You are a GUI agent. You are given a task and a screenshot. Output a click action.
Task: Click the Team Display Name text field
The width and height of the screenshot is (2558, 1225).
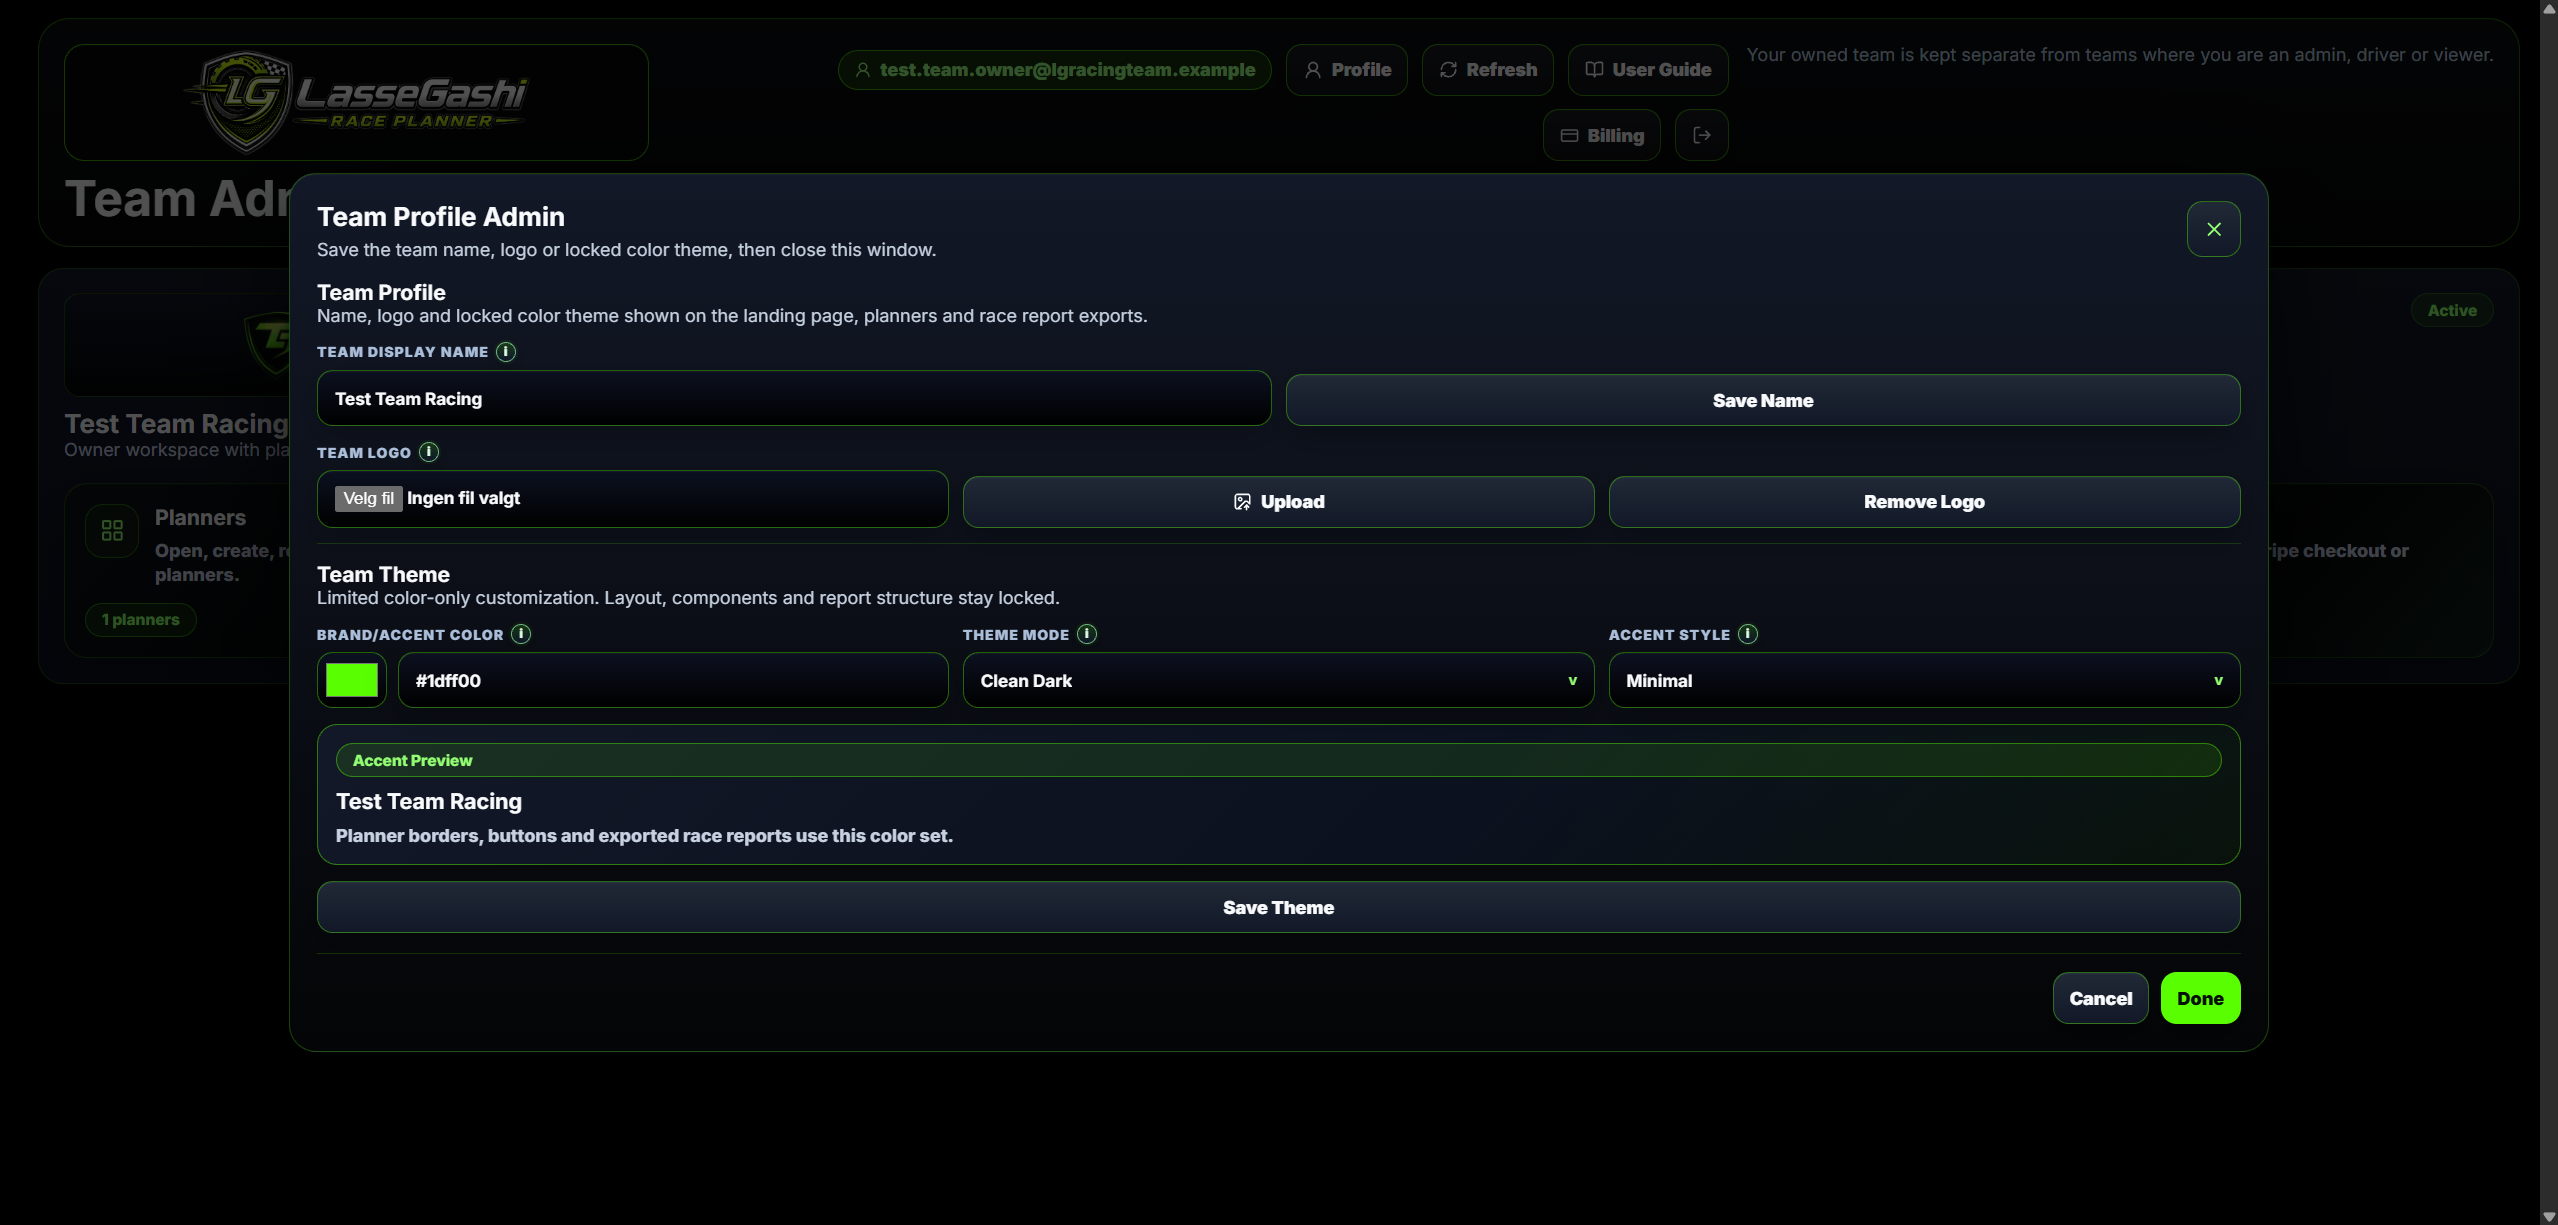[x=794, y=399]
